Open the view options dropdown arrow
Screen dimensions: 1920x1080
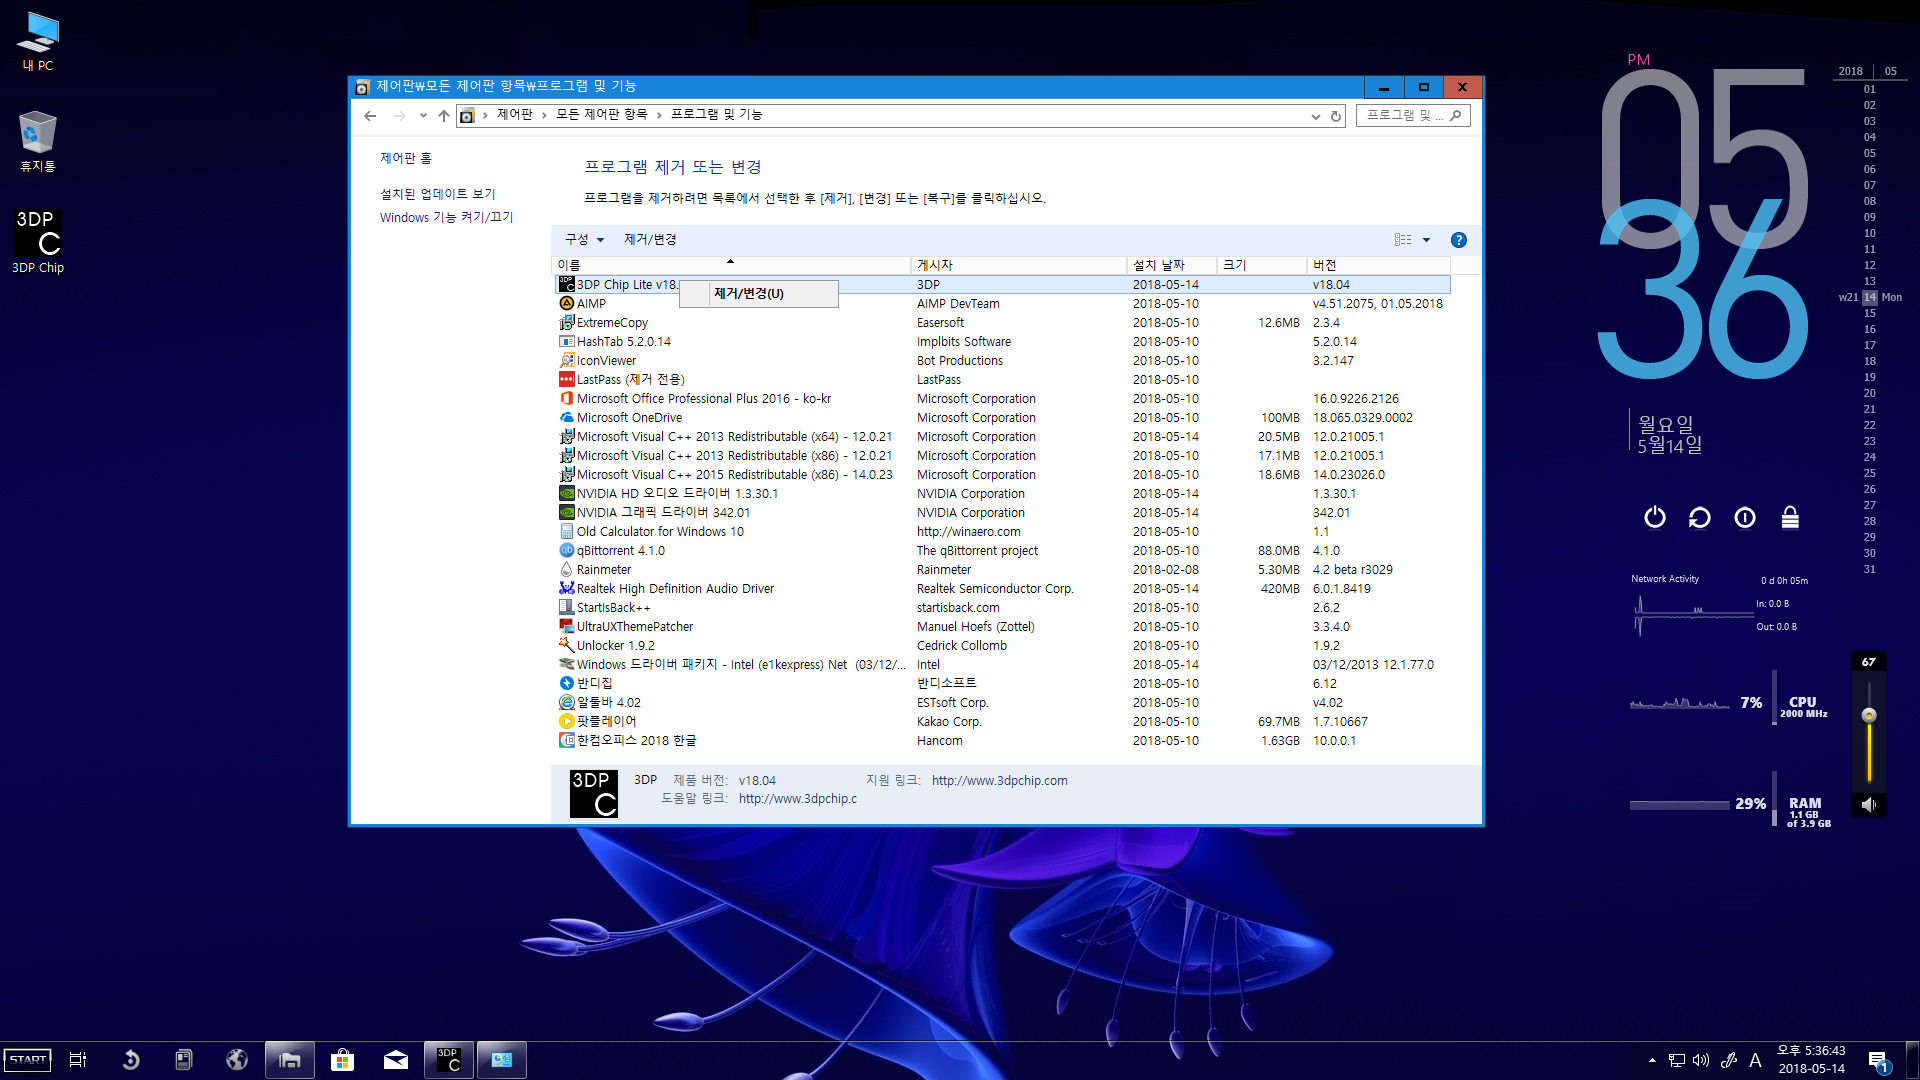[1426, 240]
